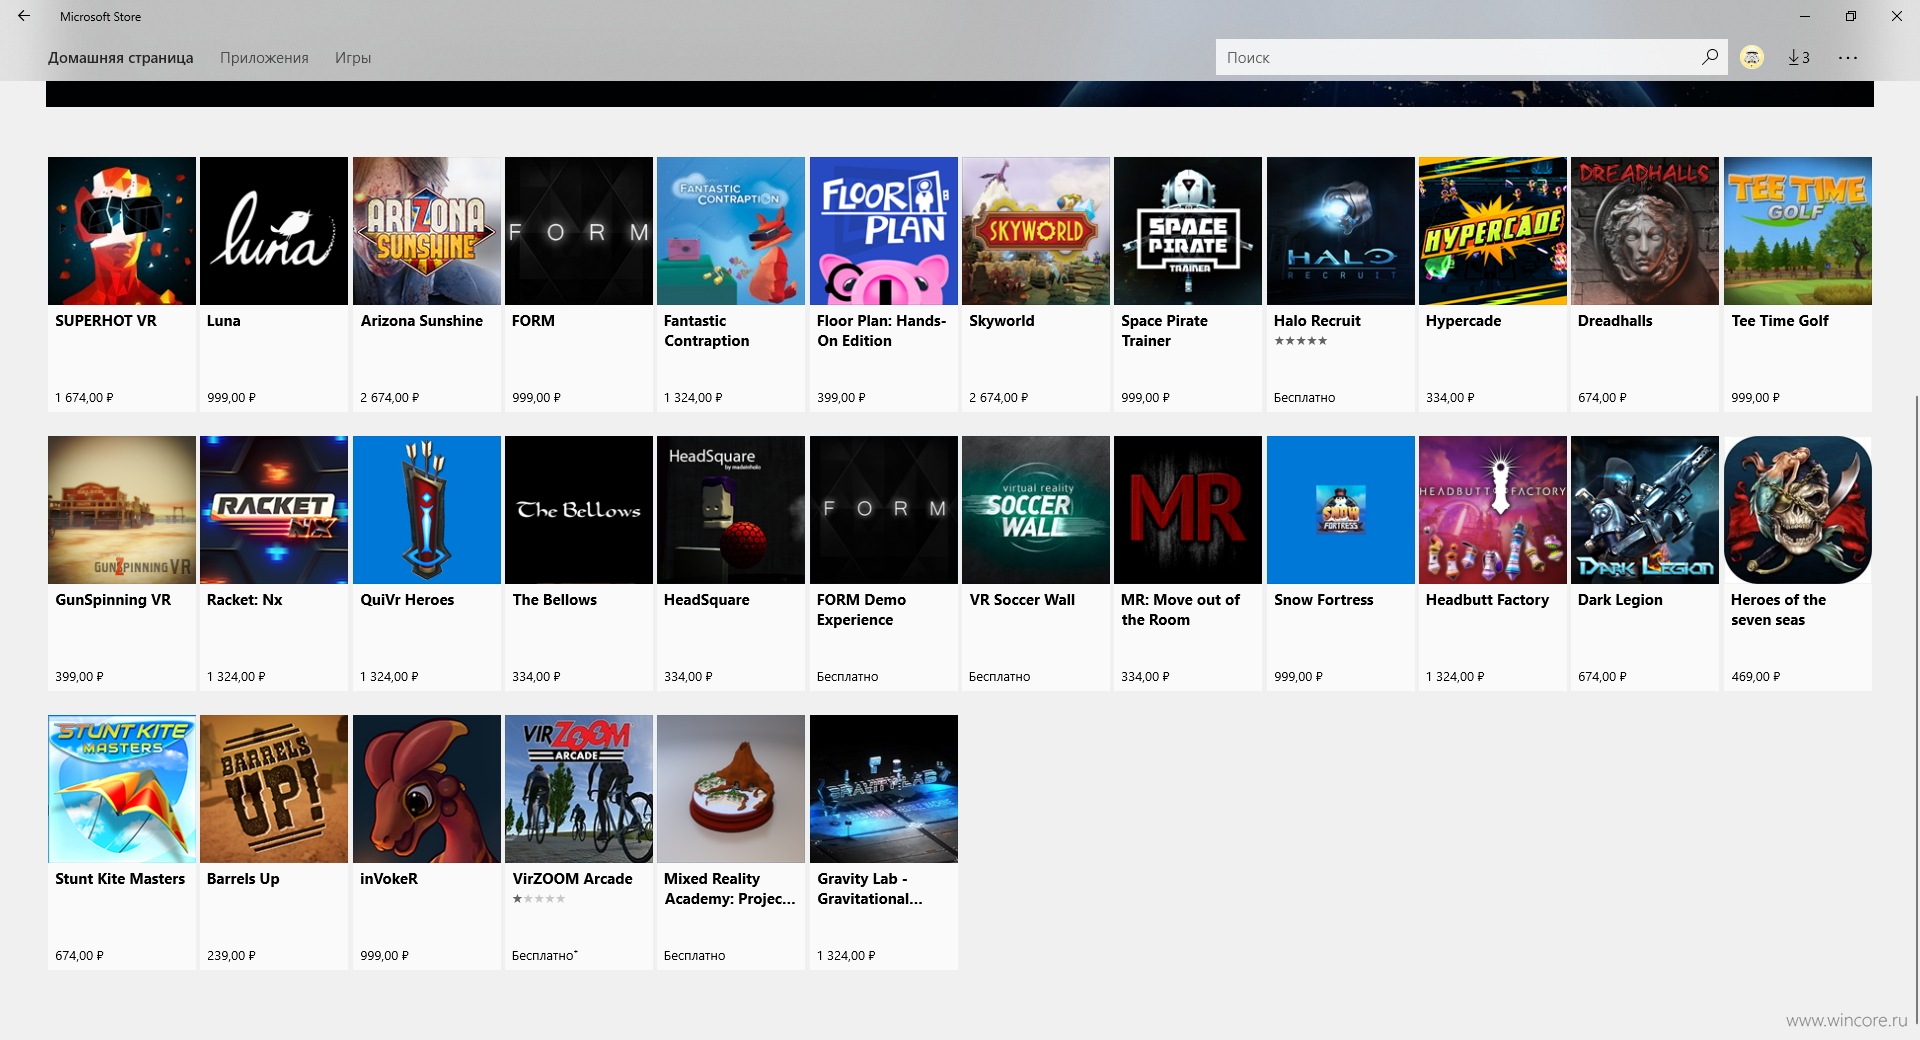Click the search magnifier icon
Viewport: 1920px width, 1040px height.
1710,57
